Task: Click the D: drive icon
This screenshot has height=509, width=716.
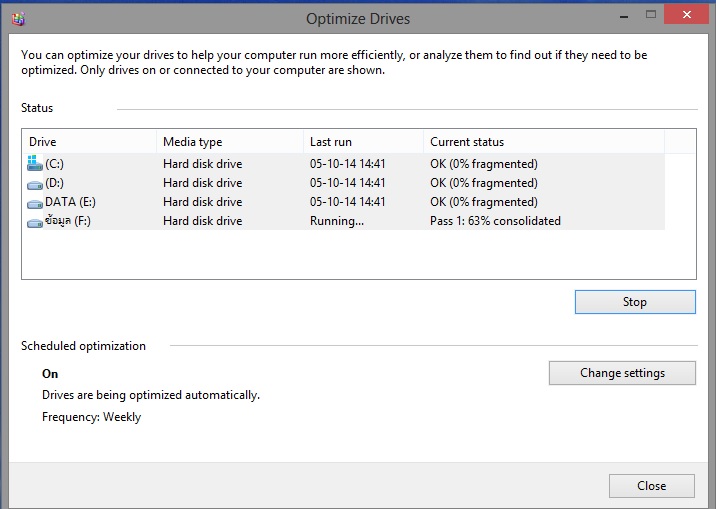Action: coord(35,185)
